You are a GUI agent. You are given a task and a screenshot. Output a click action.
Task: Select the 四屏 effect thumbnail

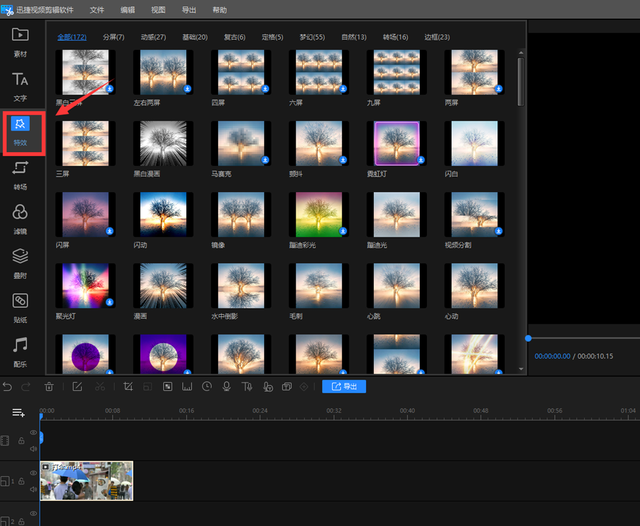(241, 72)
